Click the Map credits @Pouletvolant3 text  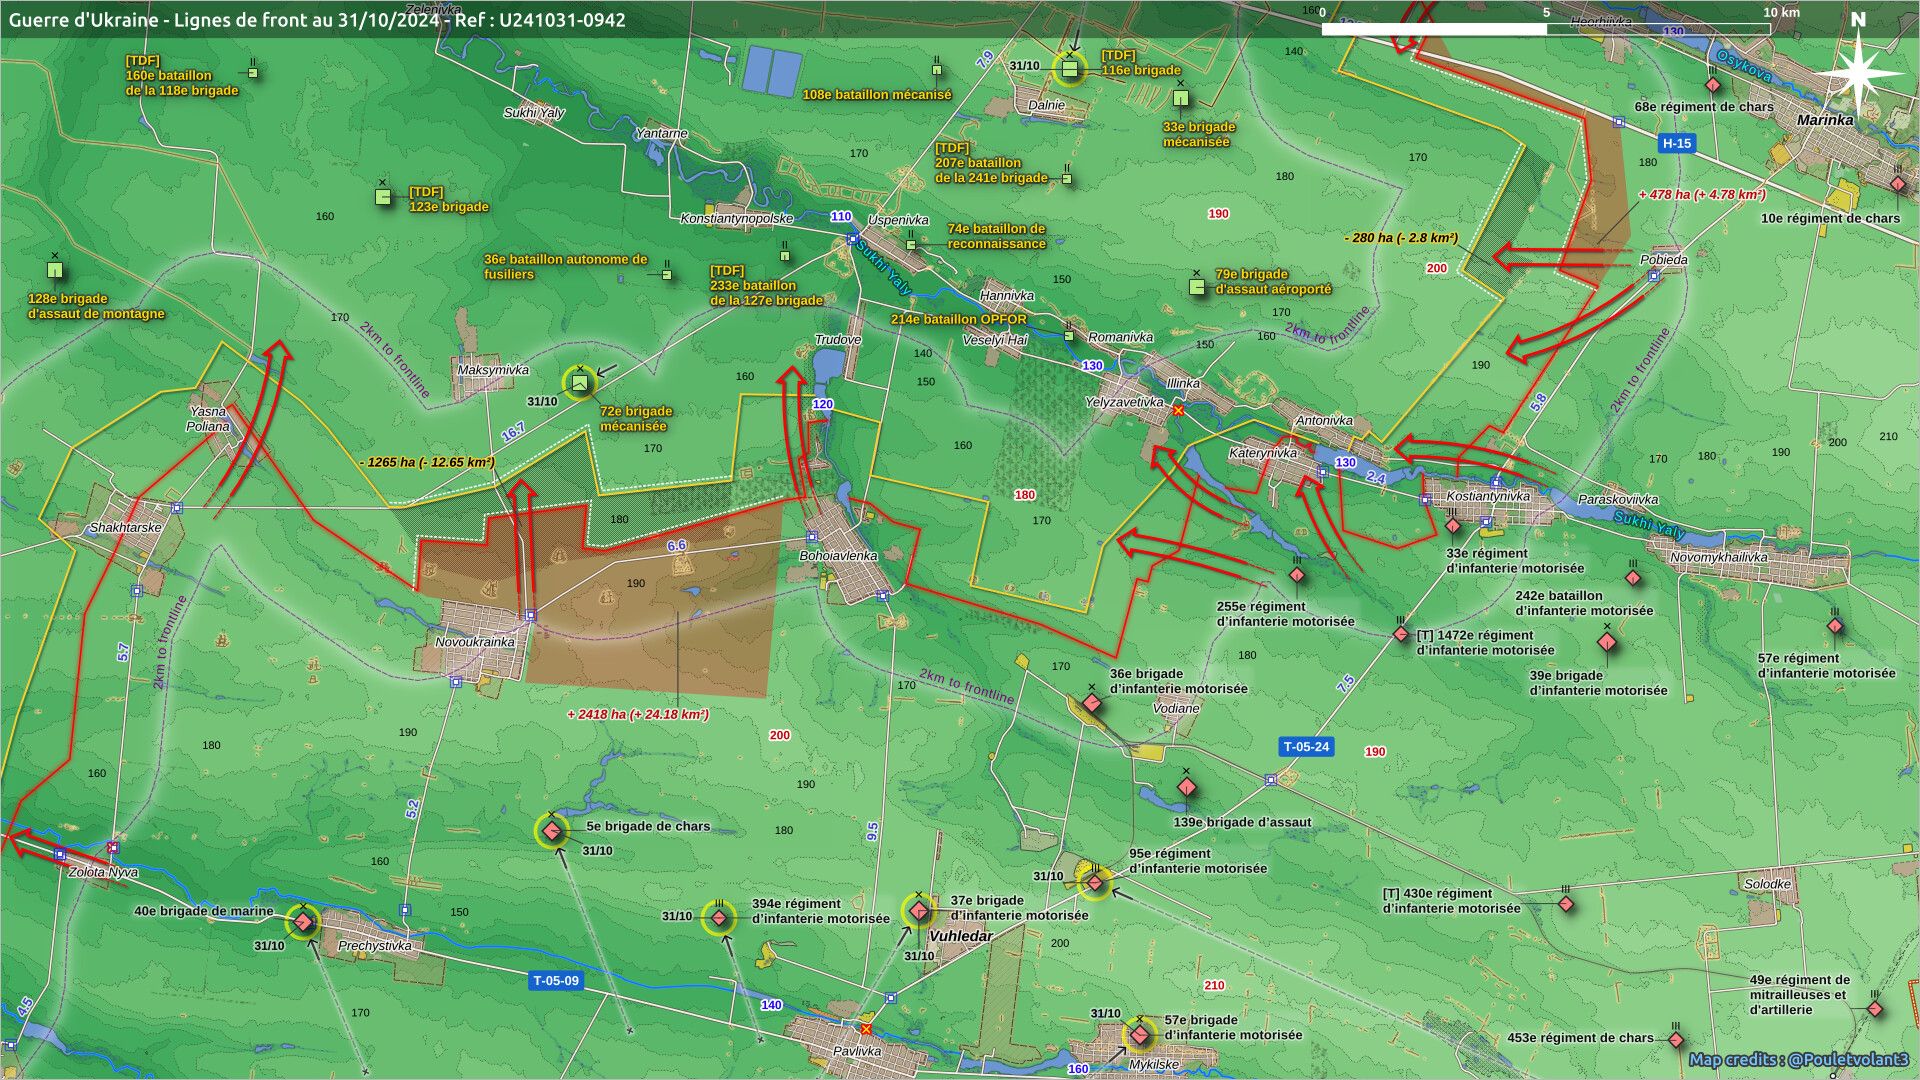pos(1798,1060)
